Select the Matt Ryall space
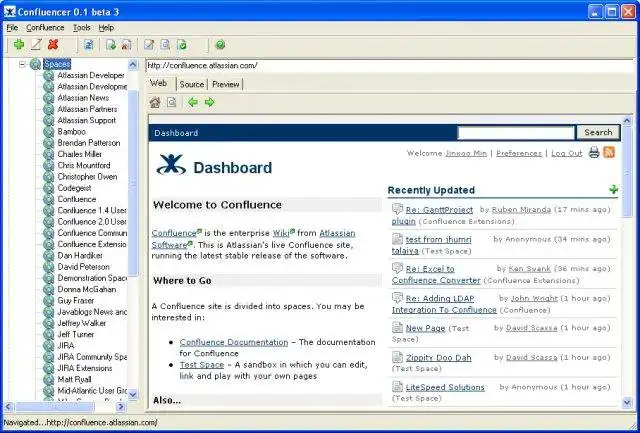The image size is (640, 433). (74, 380)
